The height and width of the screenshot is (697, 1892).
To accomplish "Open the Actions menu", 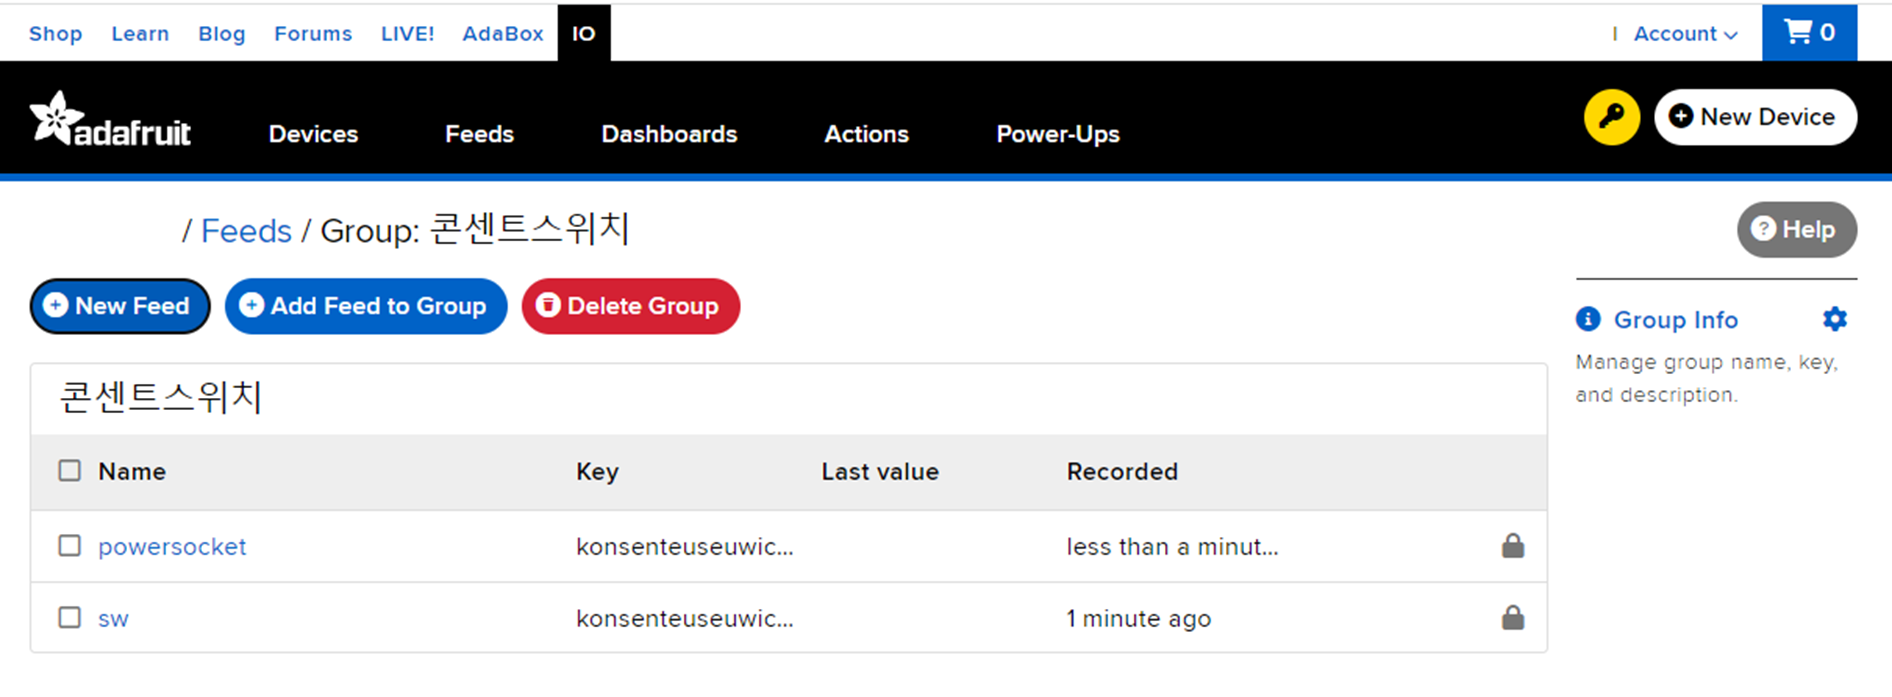I will tap(866, 134).
